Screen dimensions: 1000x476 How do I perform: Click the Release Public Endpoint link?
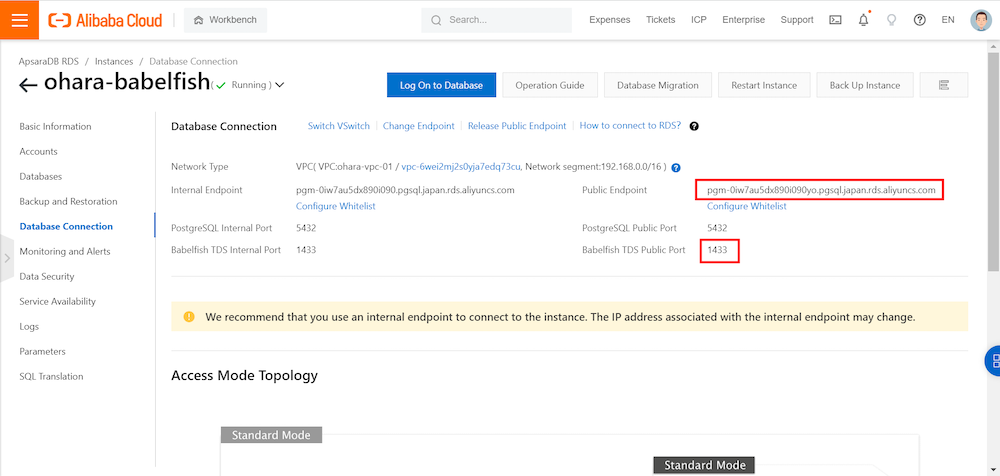coord(516,126)
